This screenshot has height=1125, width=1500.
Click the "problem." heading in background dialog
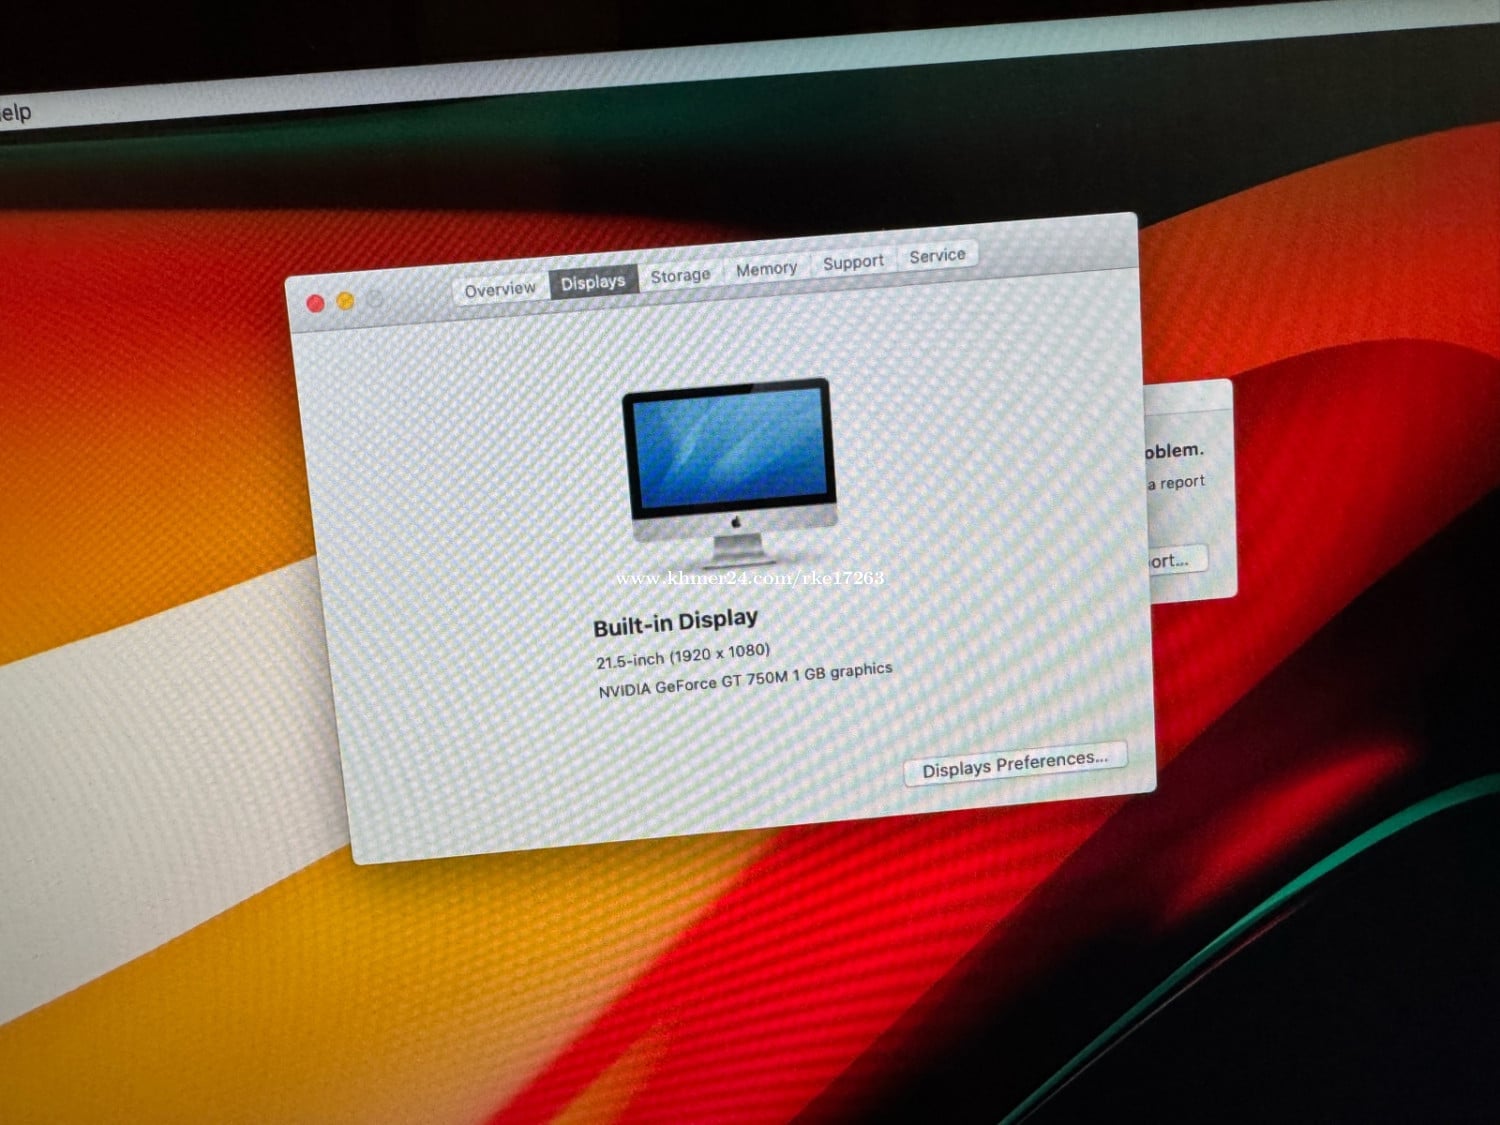pos(1174,451)
